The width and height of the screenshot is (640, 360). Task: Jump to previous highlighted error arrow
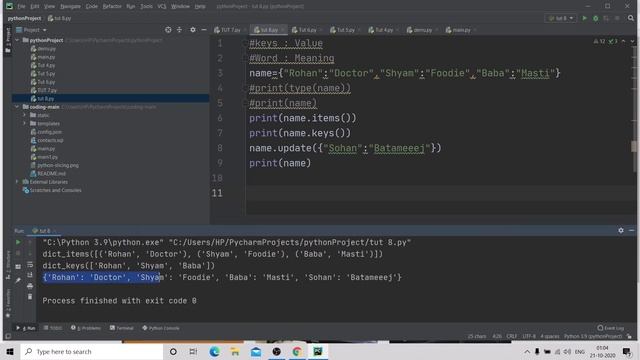pos(623,41)
